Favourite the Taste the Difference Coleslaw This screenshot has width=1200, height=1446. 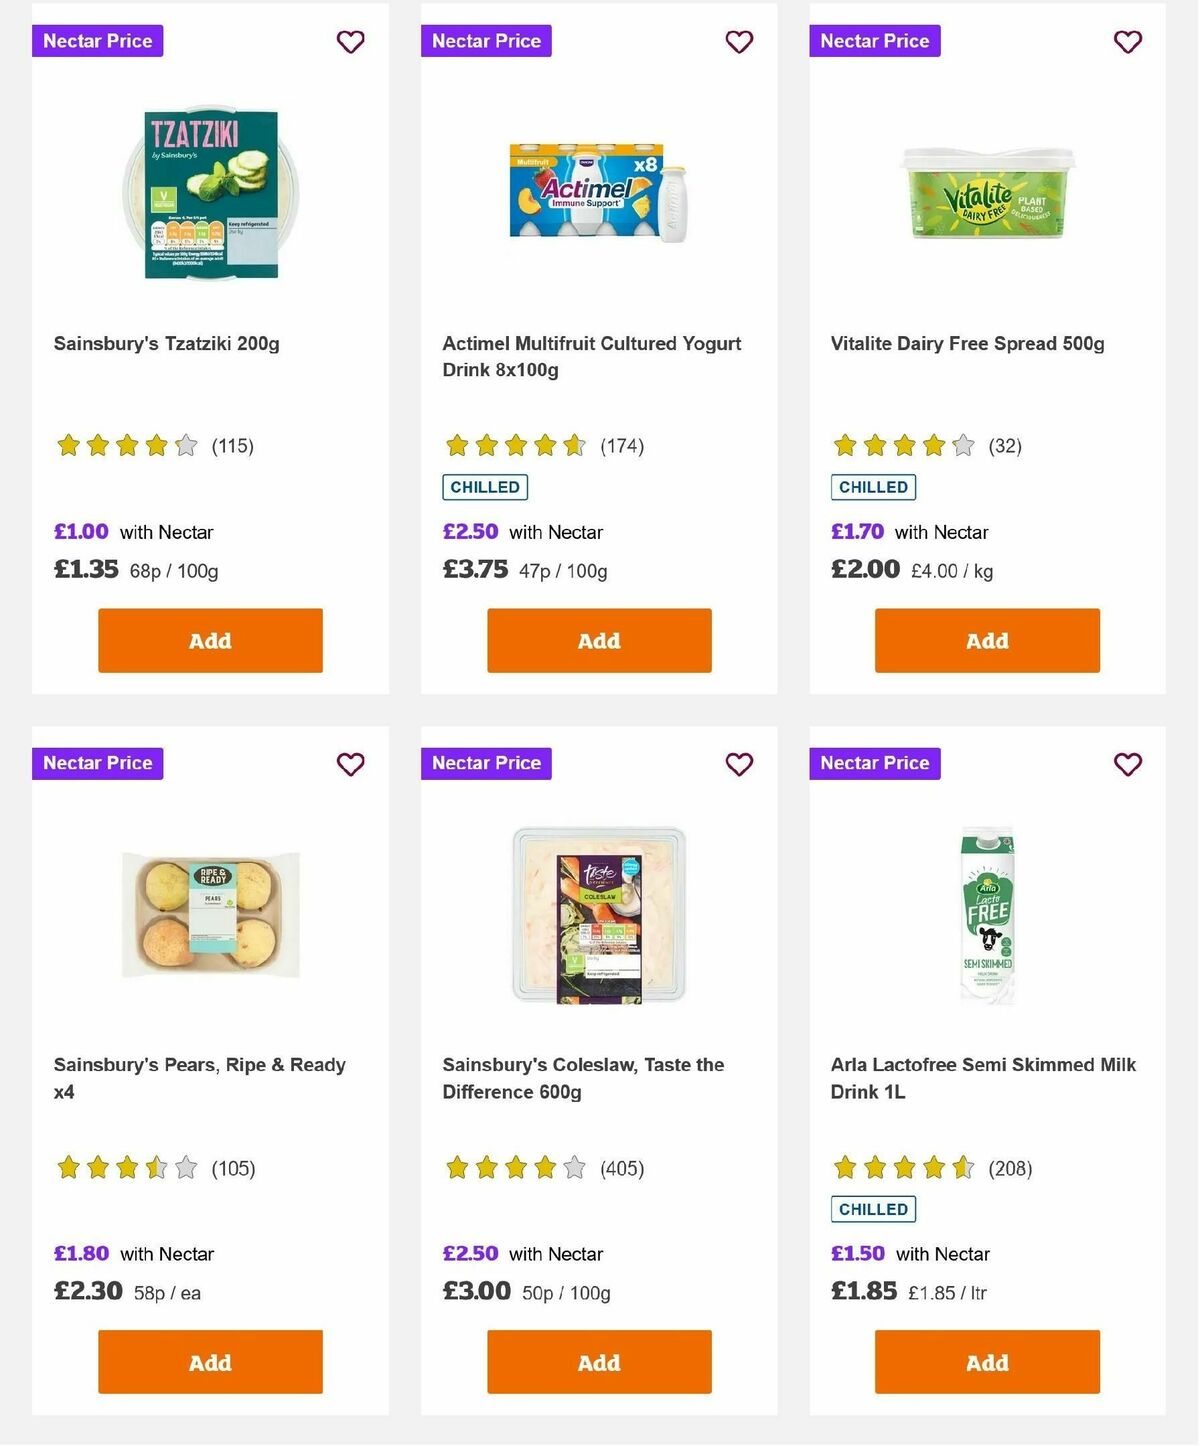tap(739, 764)
